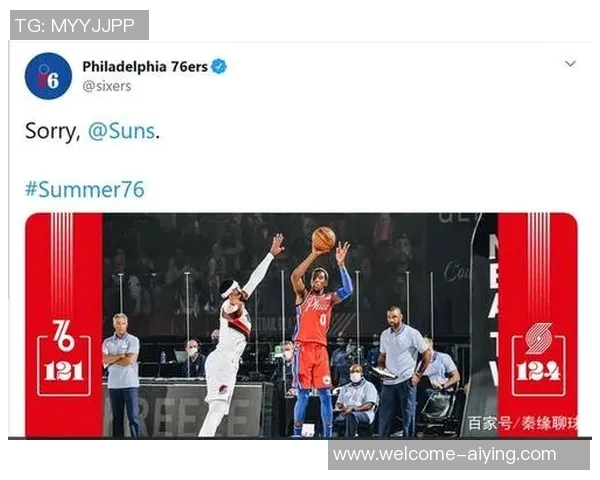
Task: Open the @sixers handle
Action: coord(107,86)
